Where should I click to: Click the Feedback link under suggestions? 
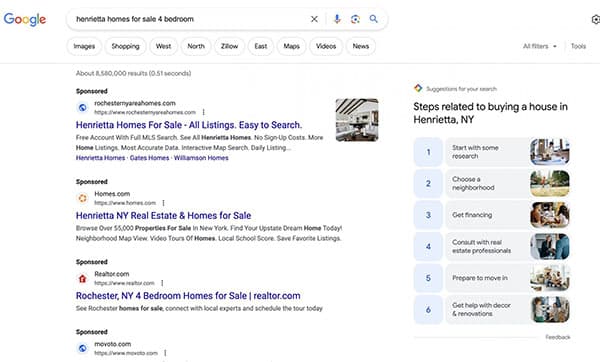[x=558, y=337]
